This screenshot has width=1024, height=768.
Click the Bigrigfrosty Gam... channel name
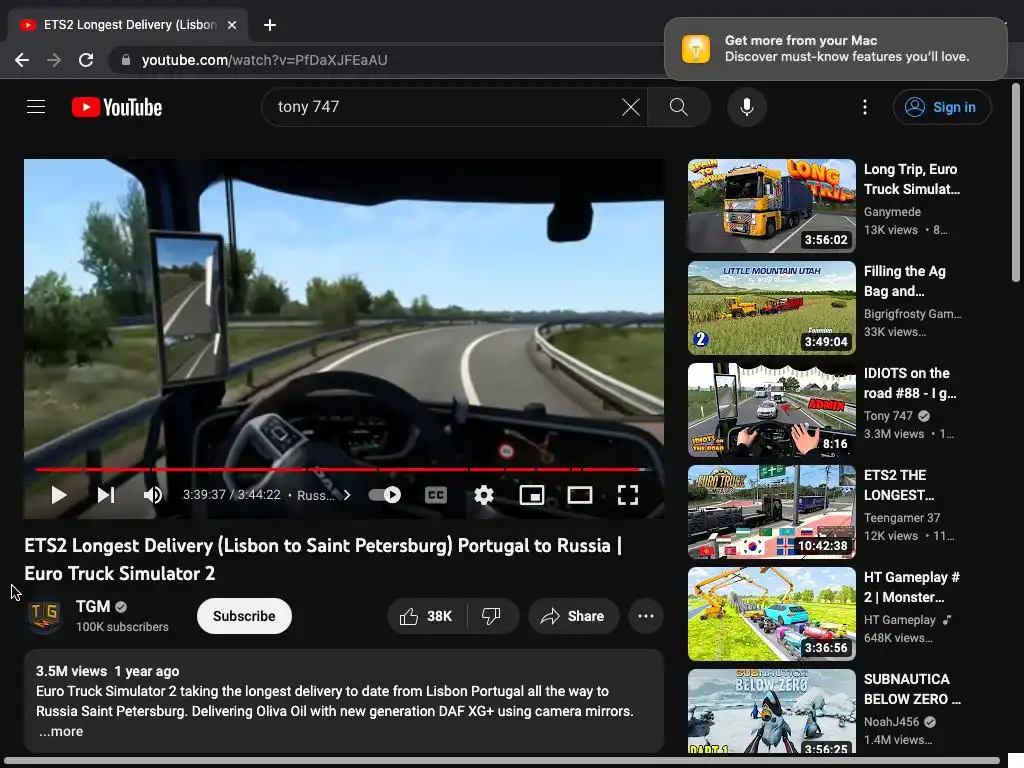pyautogui.click(x=912, y=313)
